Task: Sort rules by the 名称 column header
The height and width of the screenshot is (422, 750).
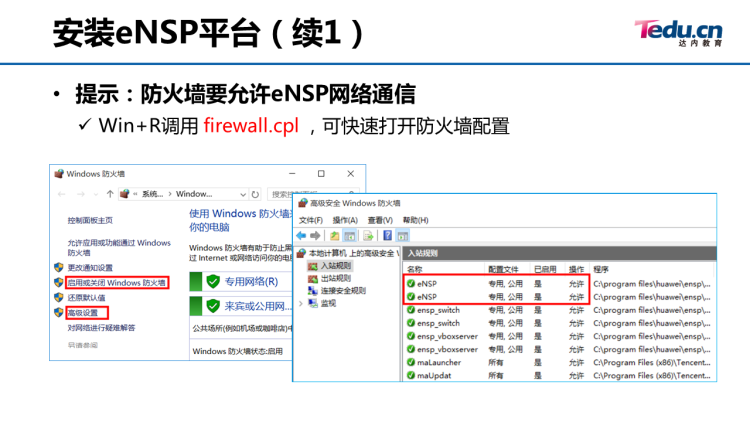Action: [x=415, y=269]
